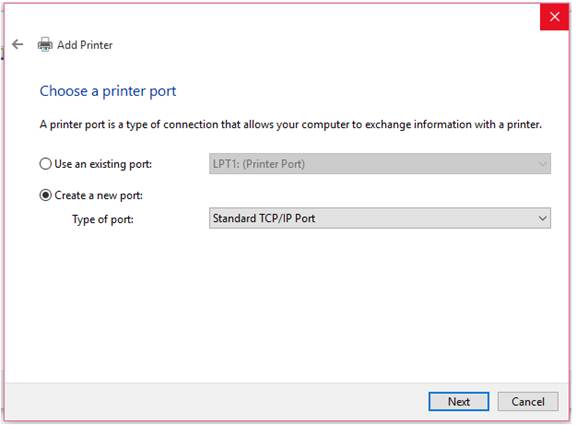Click the 'Create a new port:' label text

[98, 195]
